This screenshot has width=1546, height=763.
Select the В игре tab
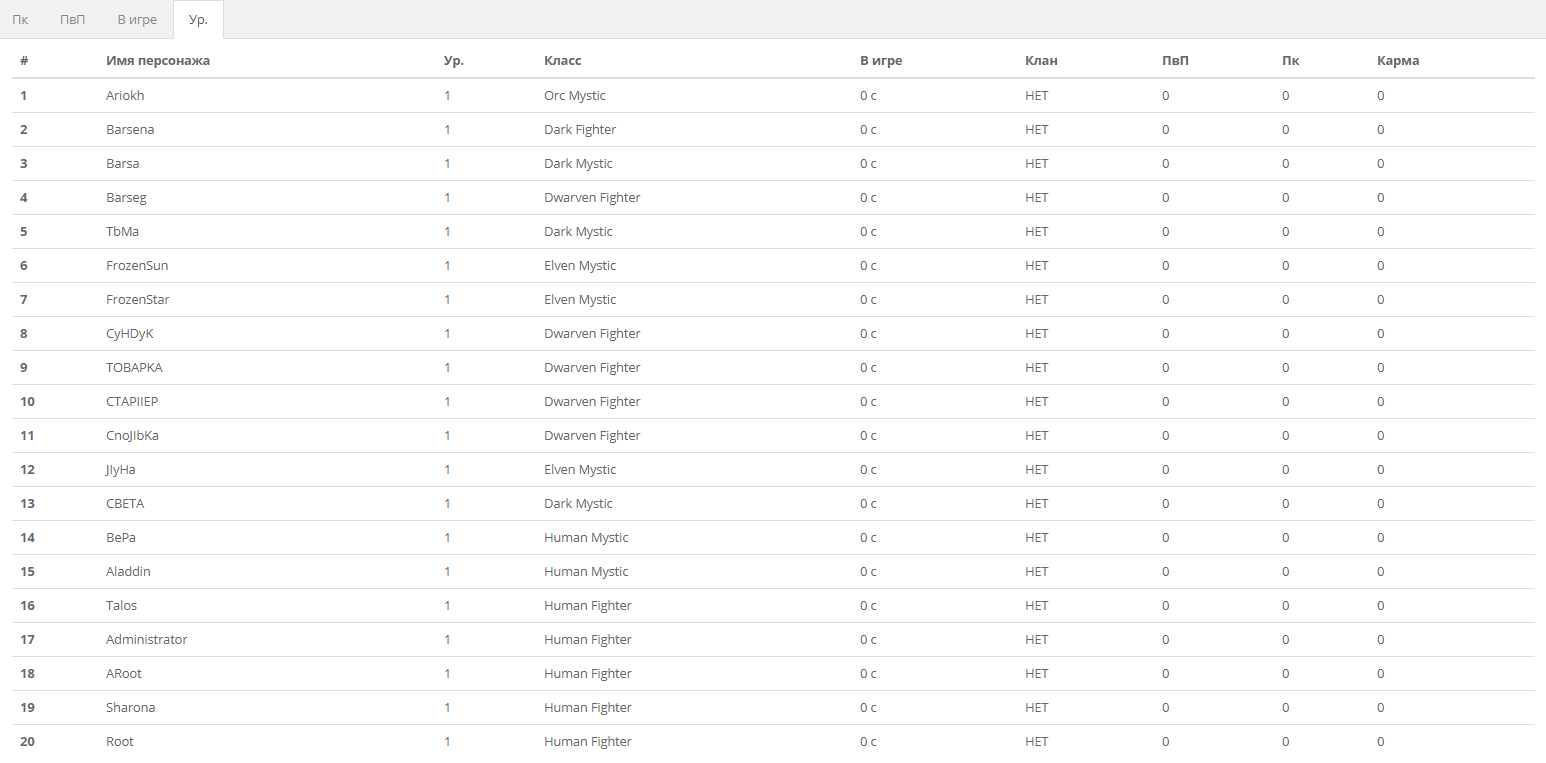click(137, 20)
